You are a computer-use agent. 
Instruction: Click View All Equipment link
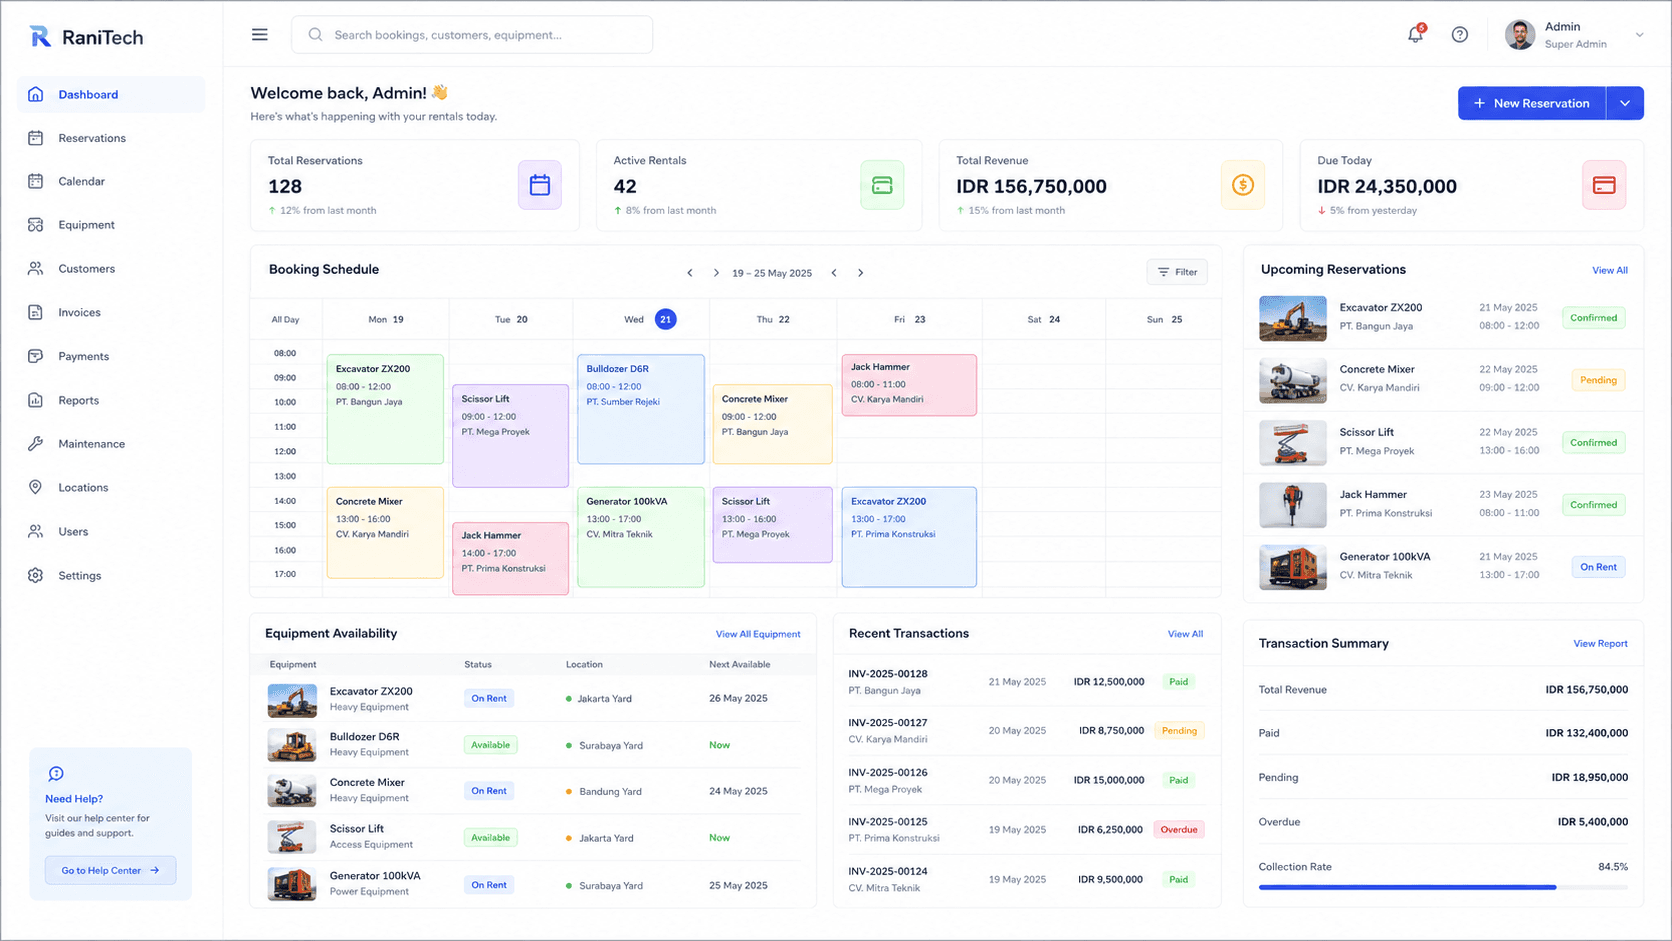tap(758, 634)
